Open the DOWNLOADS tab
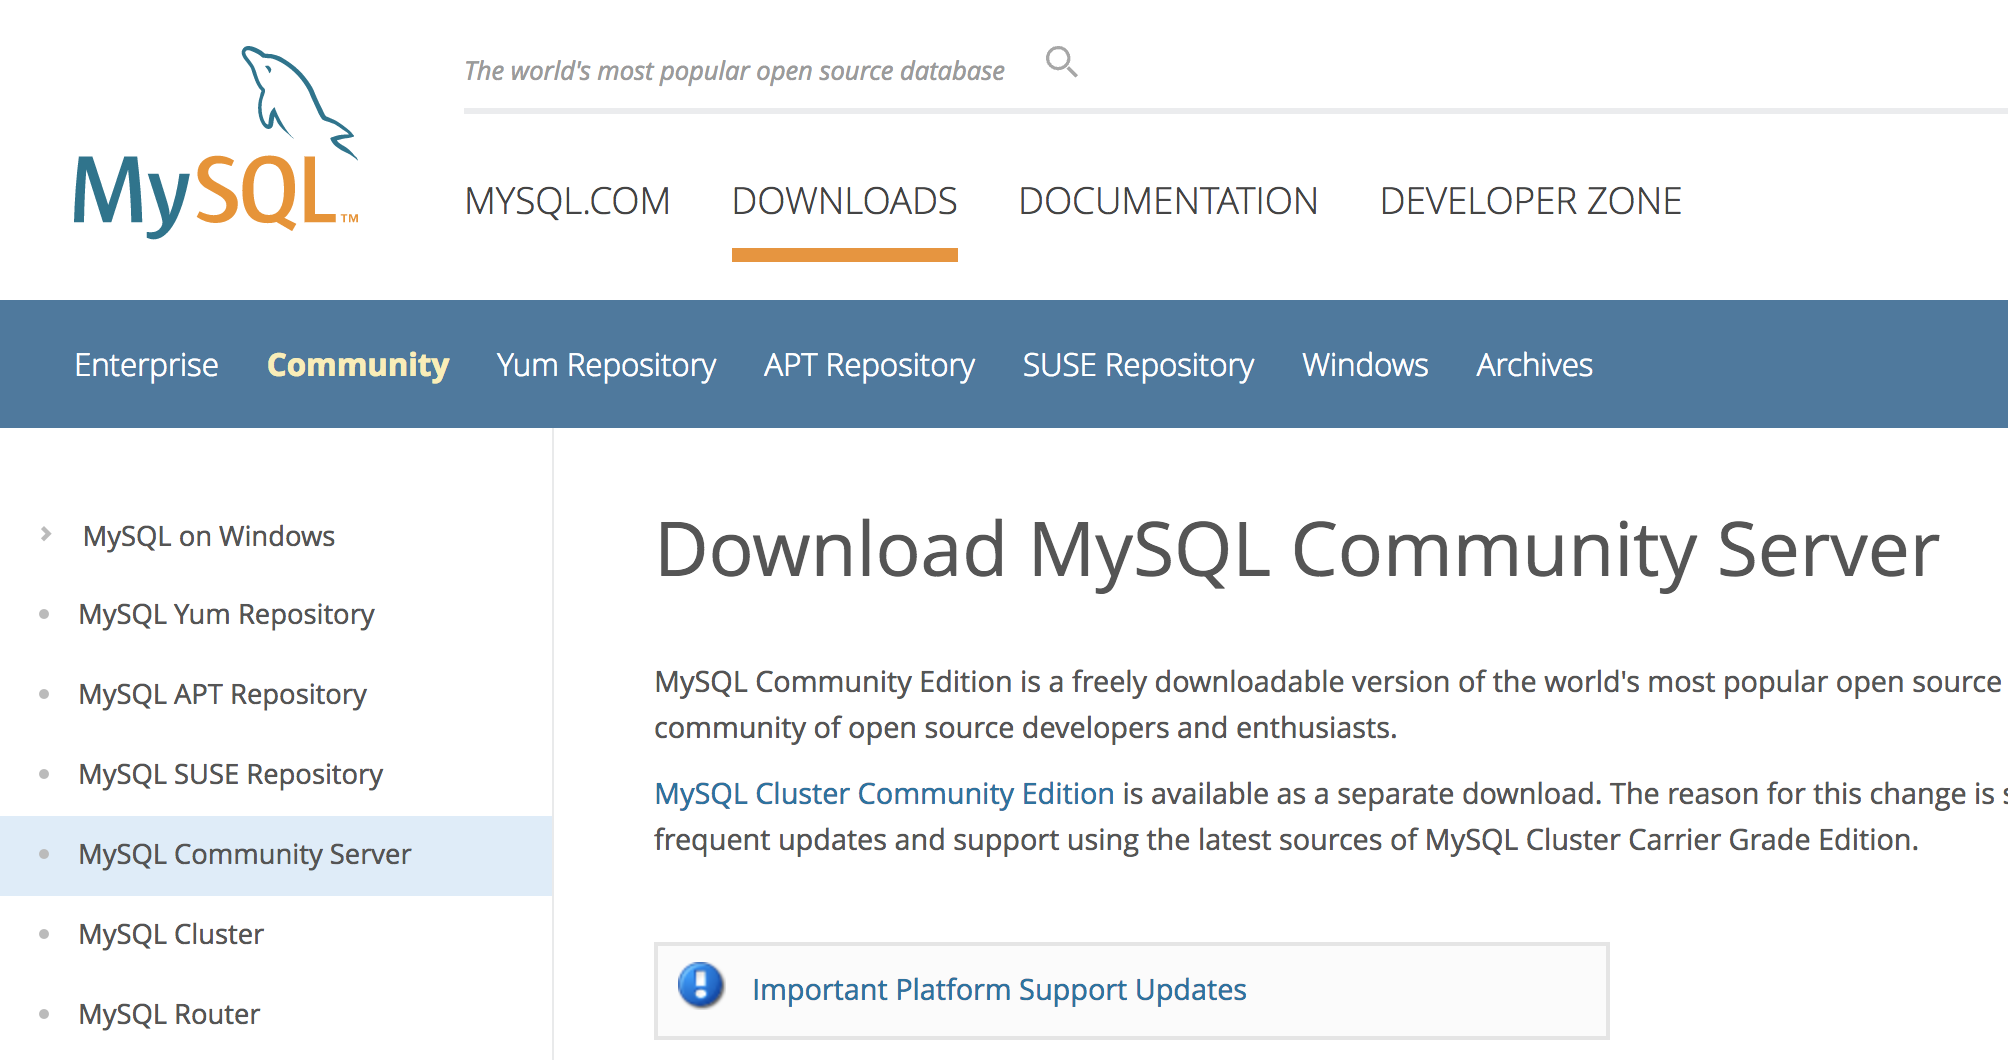This screenshot has height=1060, width=2008. pyautogui.click(x=844, y=201)
